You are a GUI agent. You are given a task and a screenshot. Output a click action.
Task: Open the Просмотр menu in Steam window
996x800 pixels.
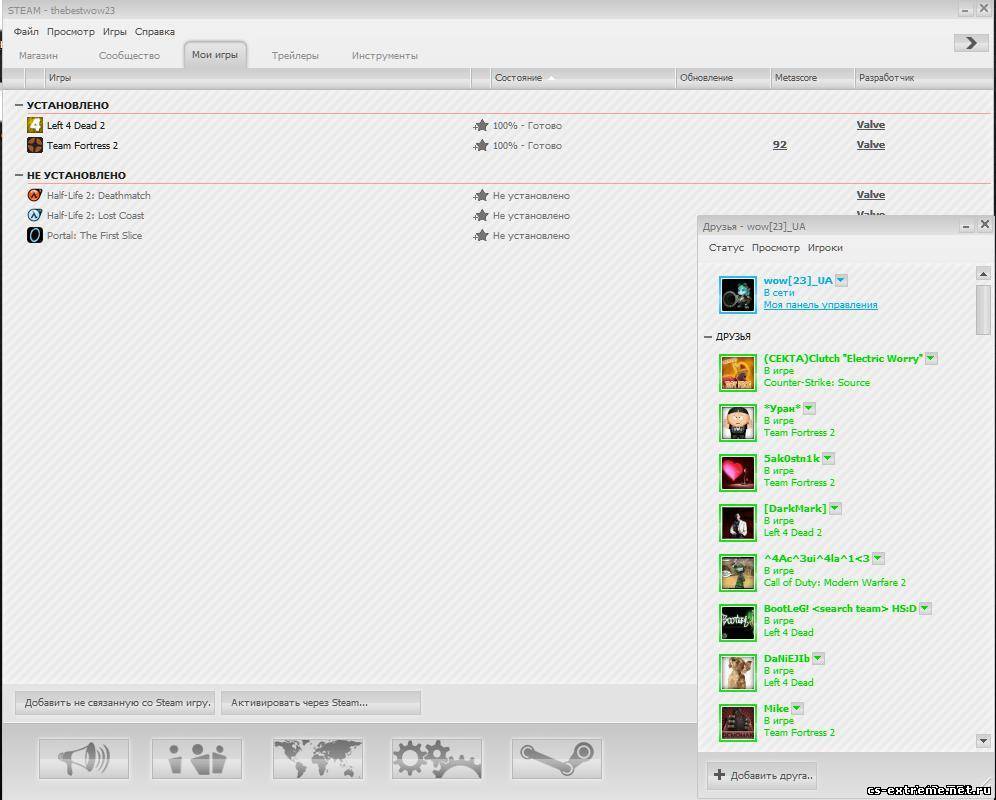tap(71, 32)
